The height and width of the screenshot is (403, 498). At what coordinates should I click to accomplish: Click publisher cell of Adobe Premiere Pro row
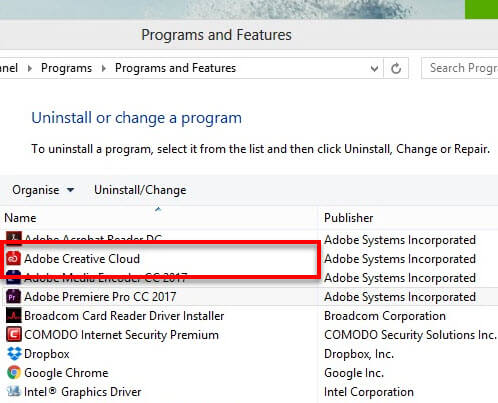400,297
